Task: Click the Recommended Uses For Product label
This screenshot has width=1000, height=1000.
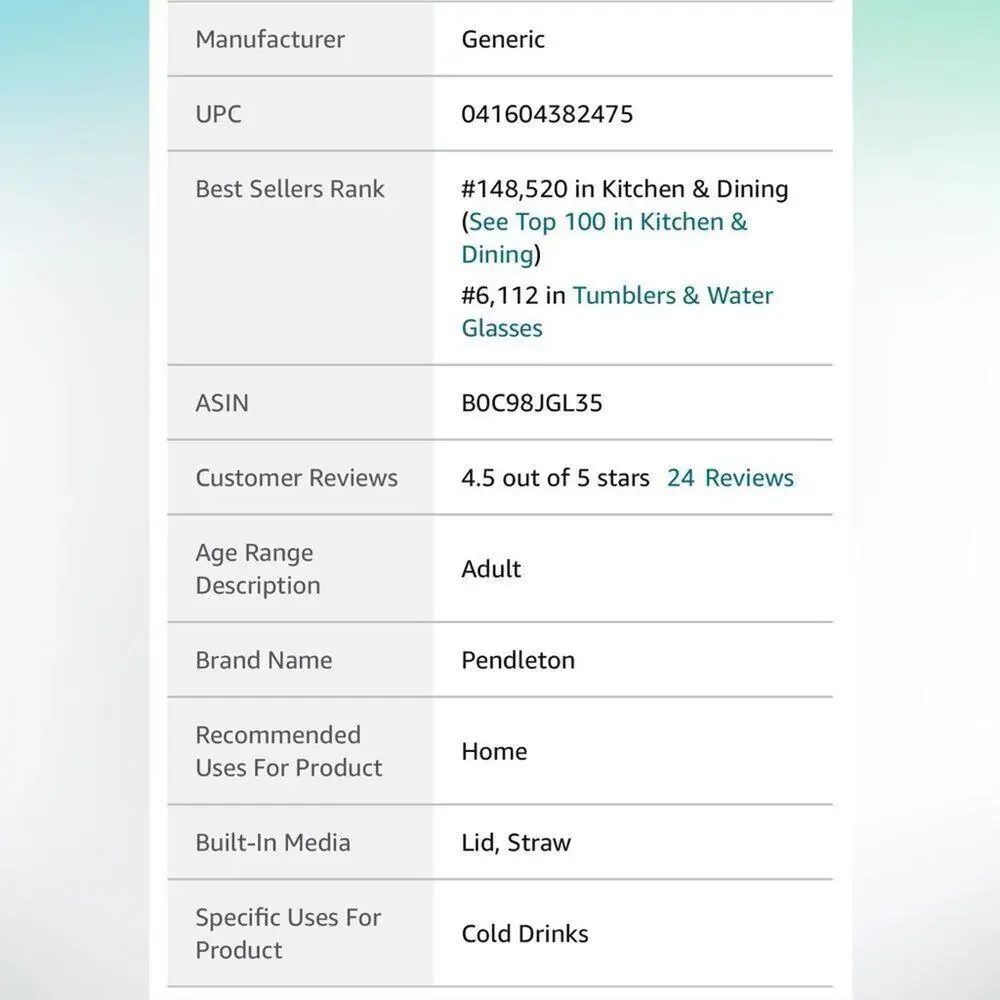Action: coord(289,751)
